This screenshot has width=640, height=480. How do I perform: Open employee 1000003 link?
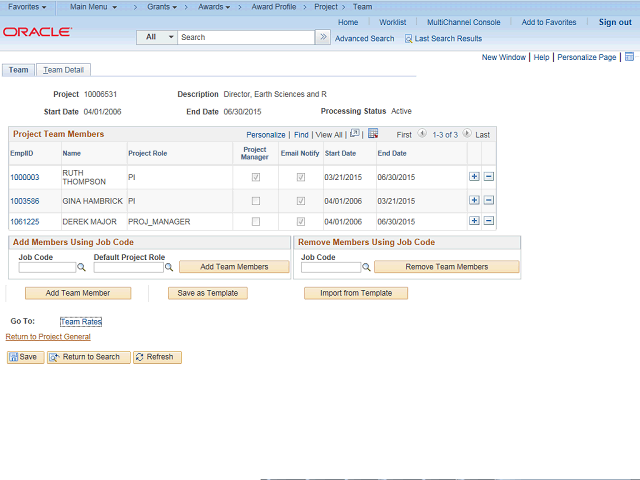pos(25,177)
